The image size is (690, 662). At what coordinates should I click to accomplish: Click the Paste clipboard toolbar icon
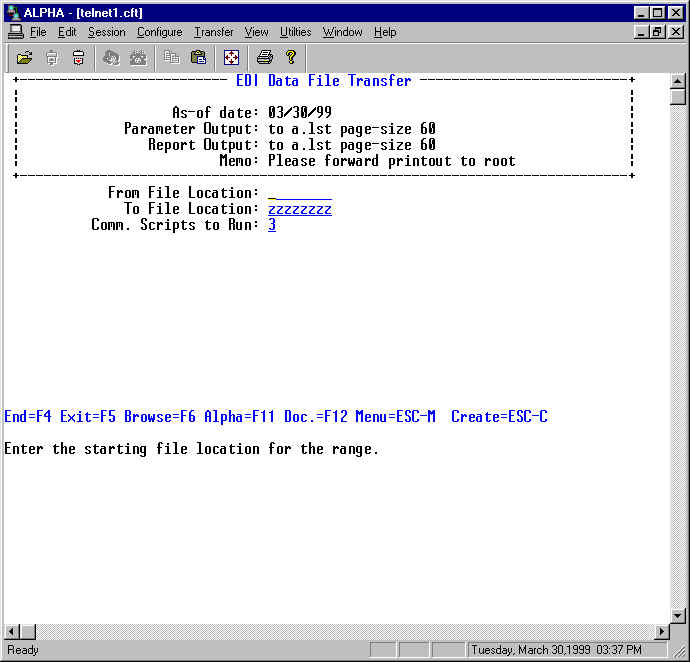click(x=198, y=58)
